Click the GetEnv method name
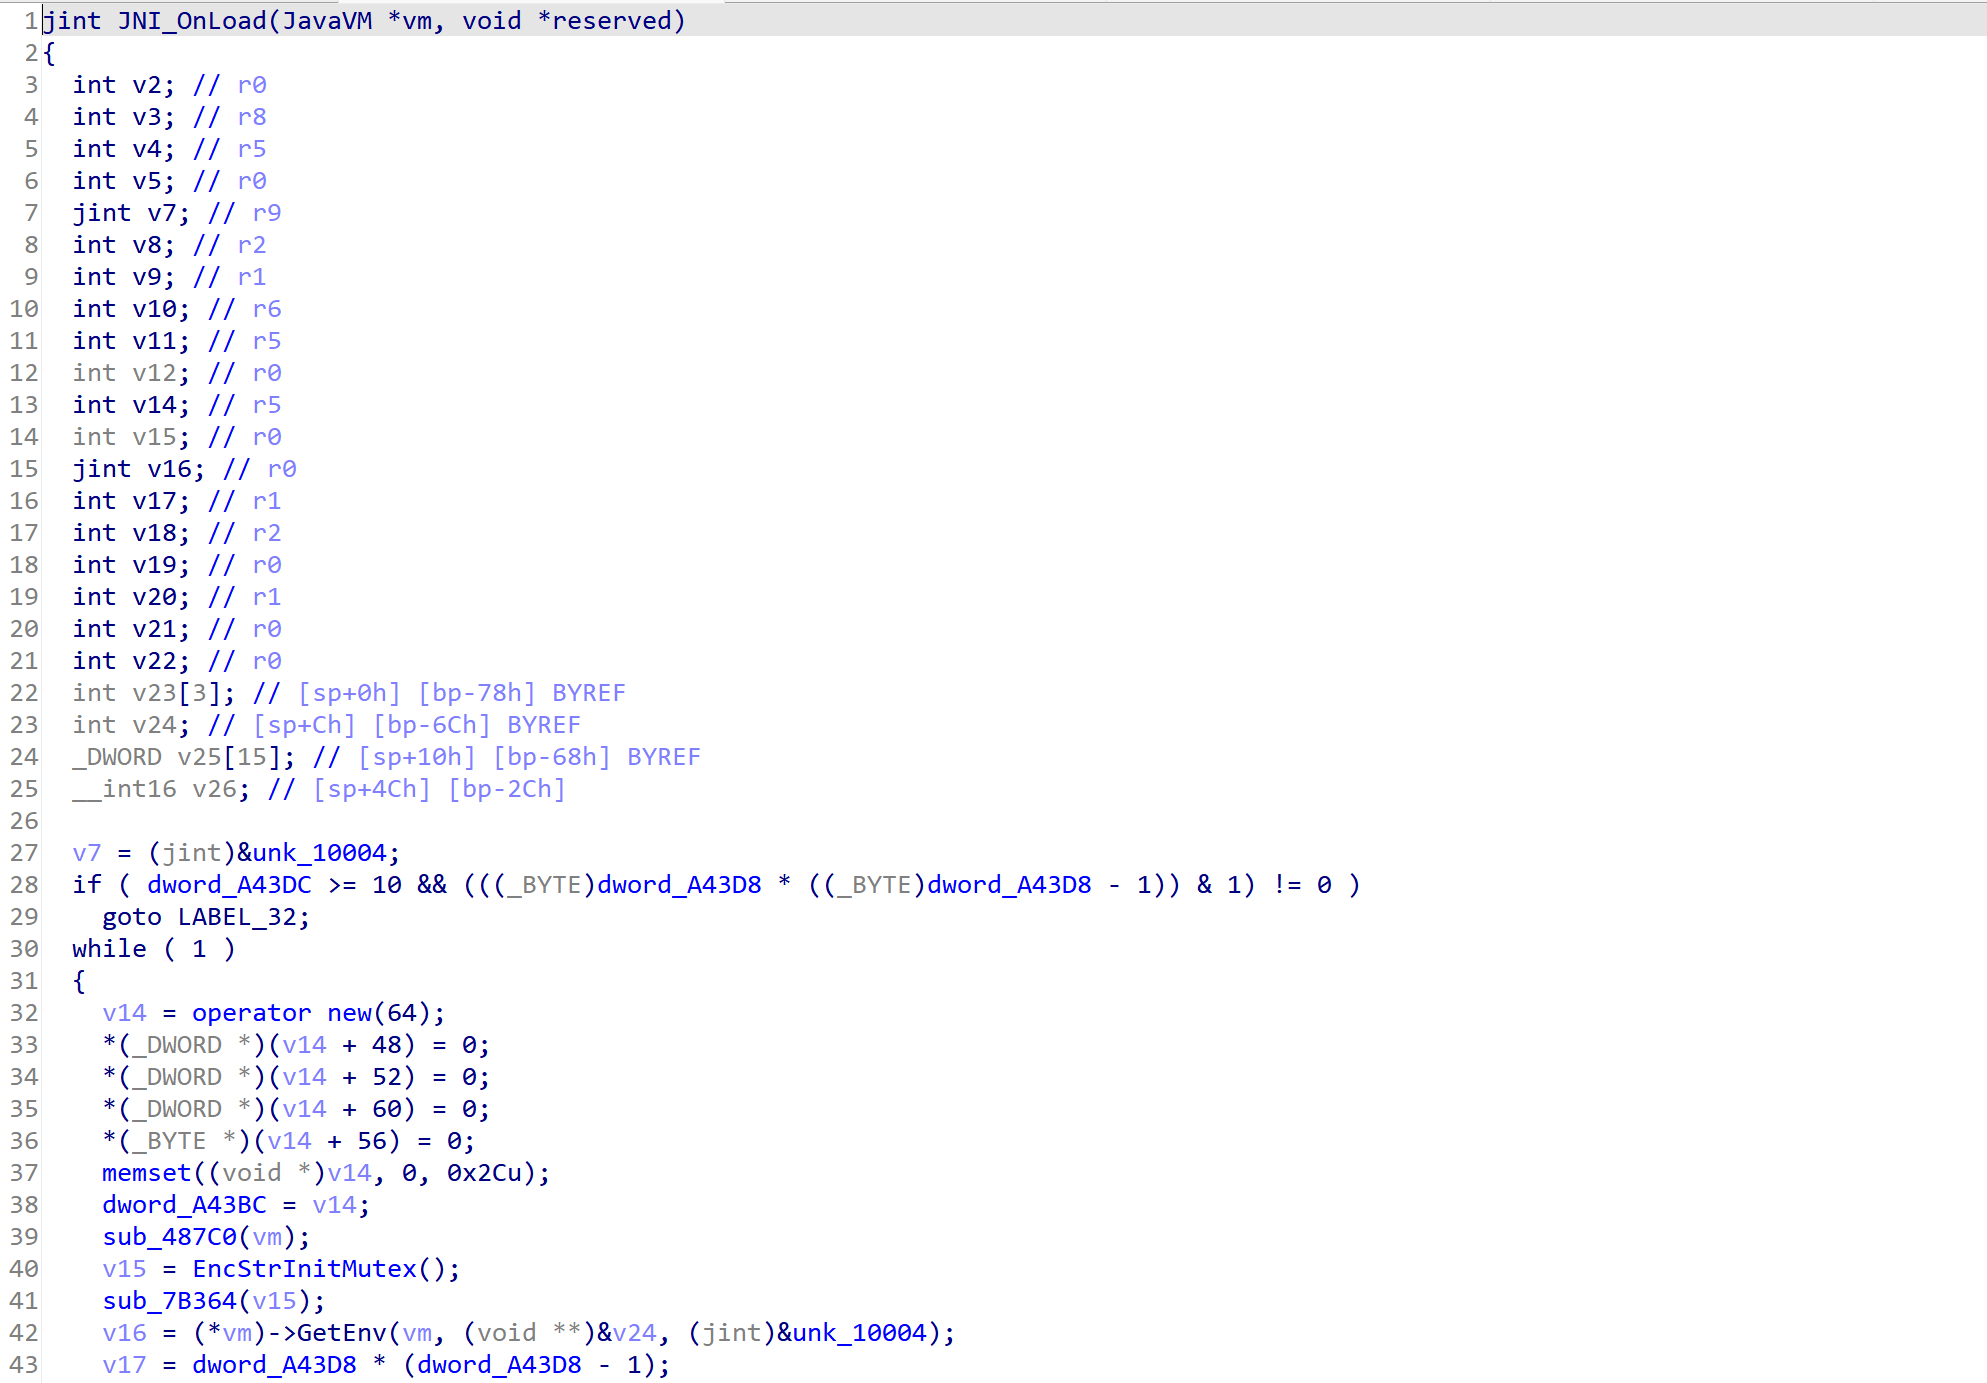The height and width of the screenshot is (1383, 1987). tap(341, 1333)
